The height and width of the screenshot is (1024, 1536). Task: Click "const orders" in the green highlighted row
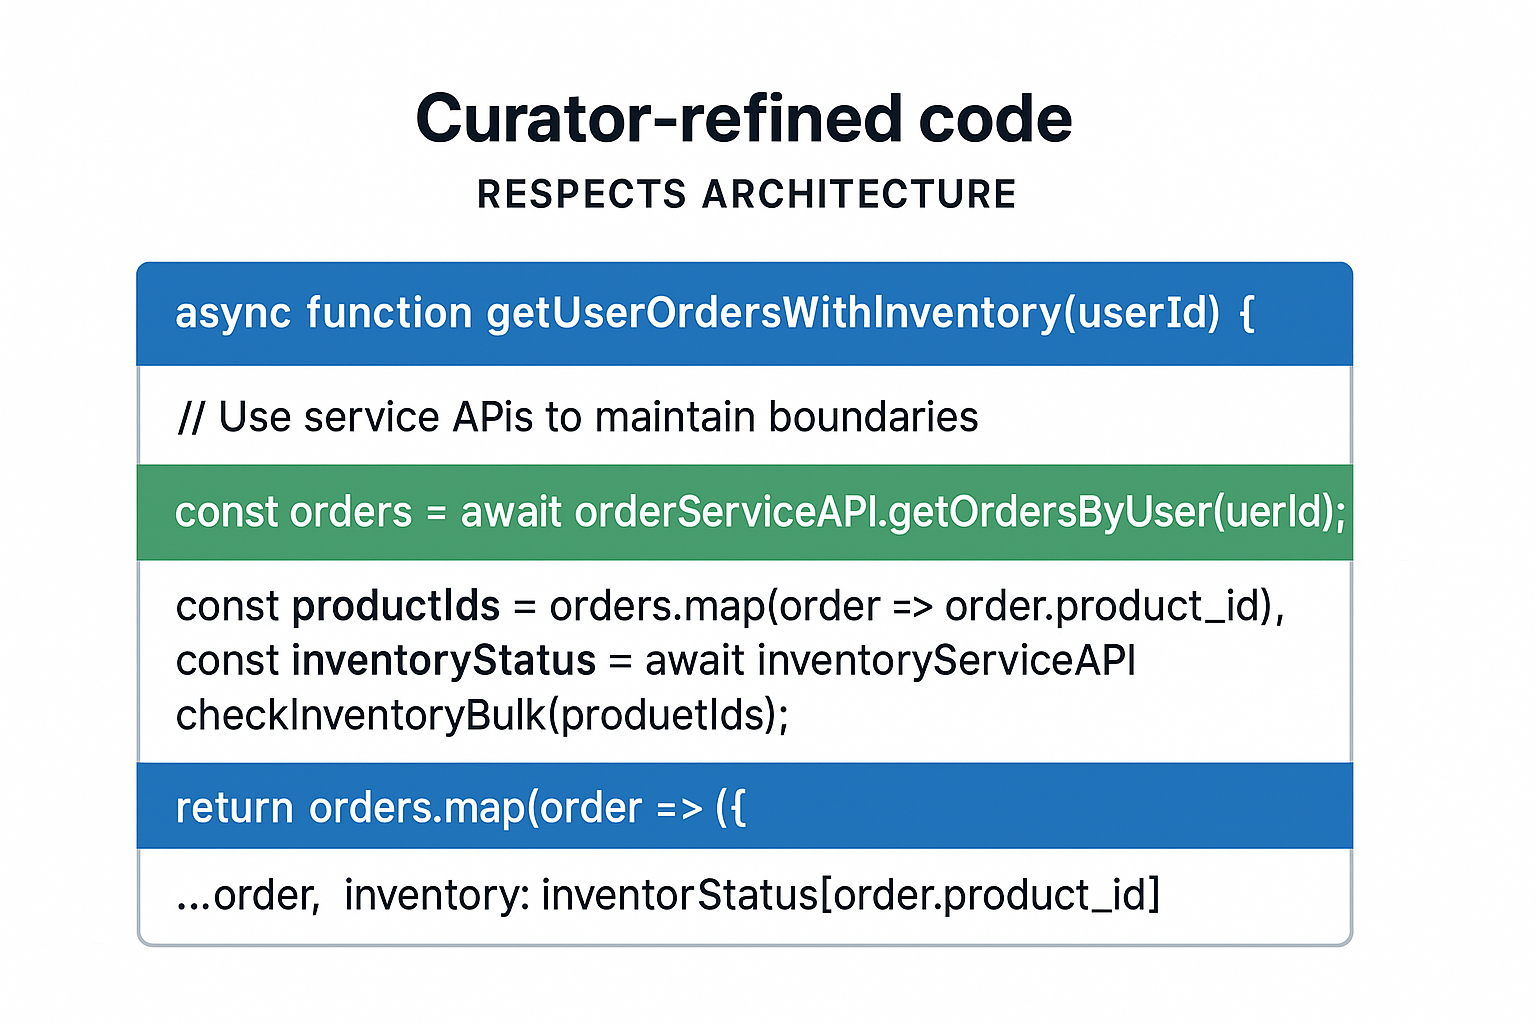[x=293, y=513]
